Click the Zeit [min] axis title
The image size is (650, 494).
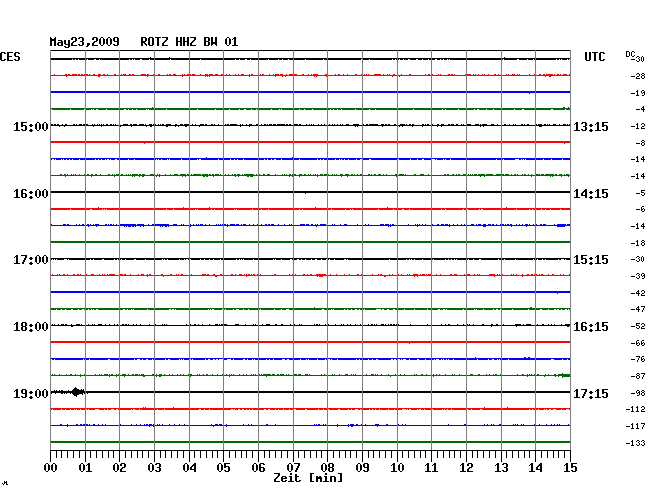coord(308,478)
